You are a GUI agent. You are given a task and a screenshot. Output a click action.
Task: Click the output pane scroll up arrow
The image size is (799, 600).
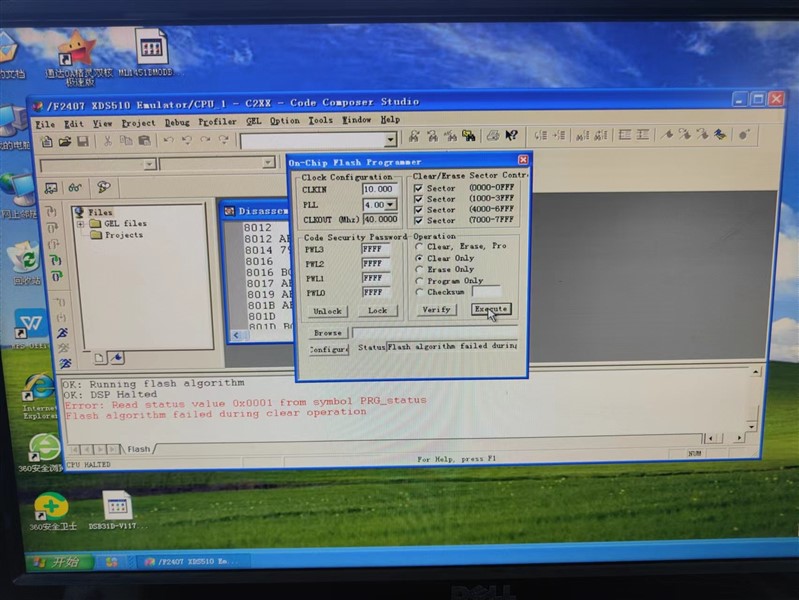755,372
